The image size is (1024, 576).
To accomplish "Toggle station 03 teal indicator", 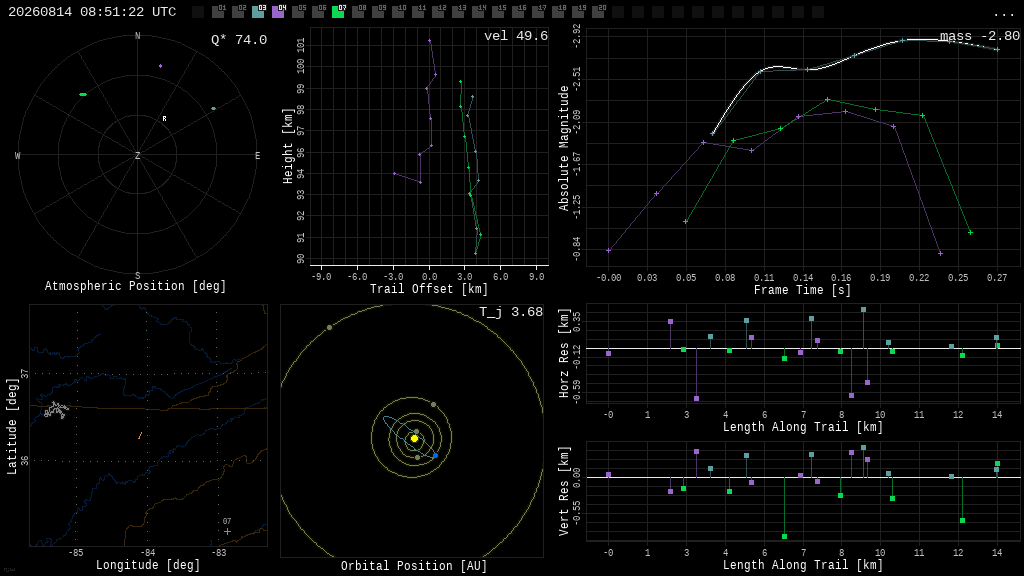I will (x=258, y=12).
